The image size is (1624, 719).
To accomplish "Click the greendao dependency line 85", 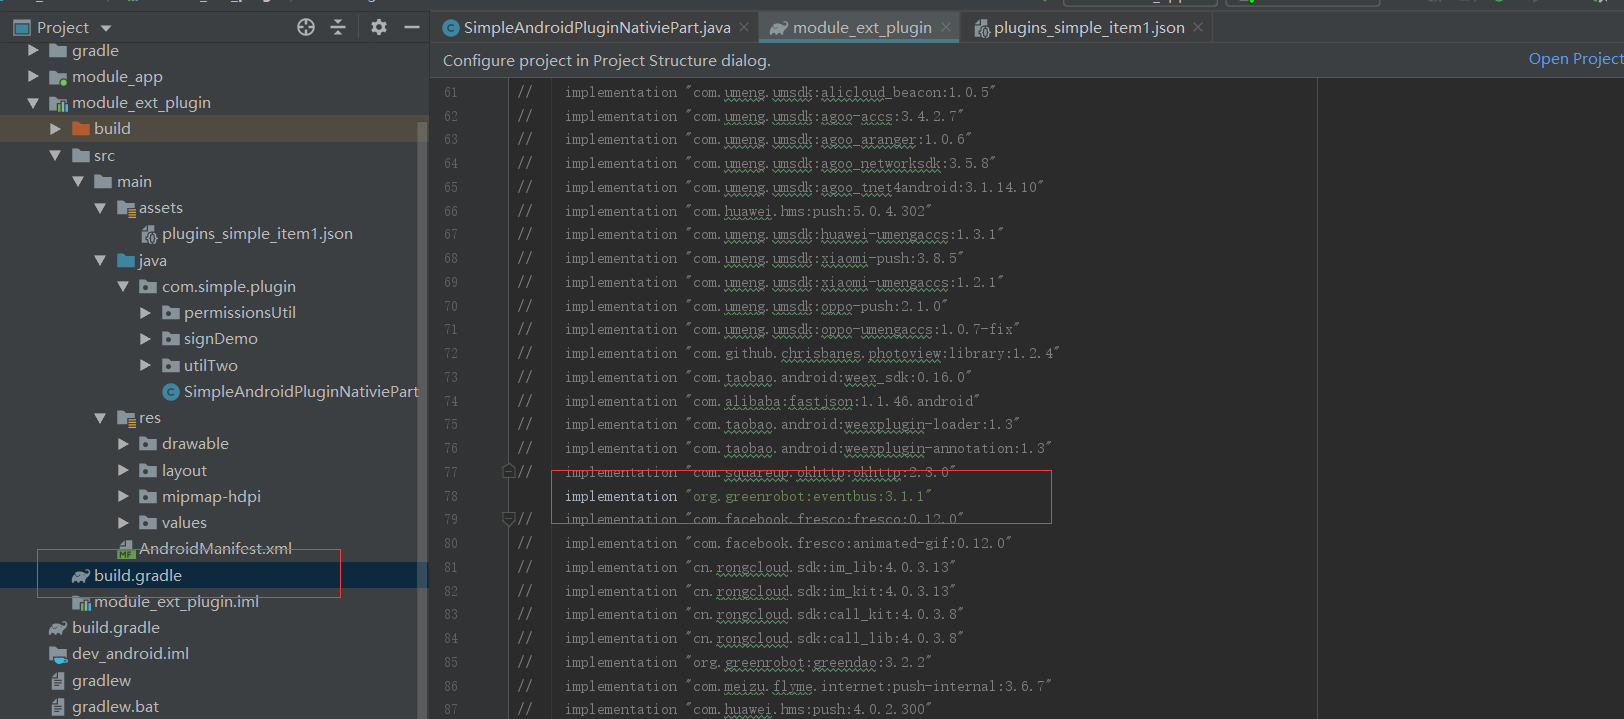I will pyautogui.click(x=748, y=662).
